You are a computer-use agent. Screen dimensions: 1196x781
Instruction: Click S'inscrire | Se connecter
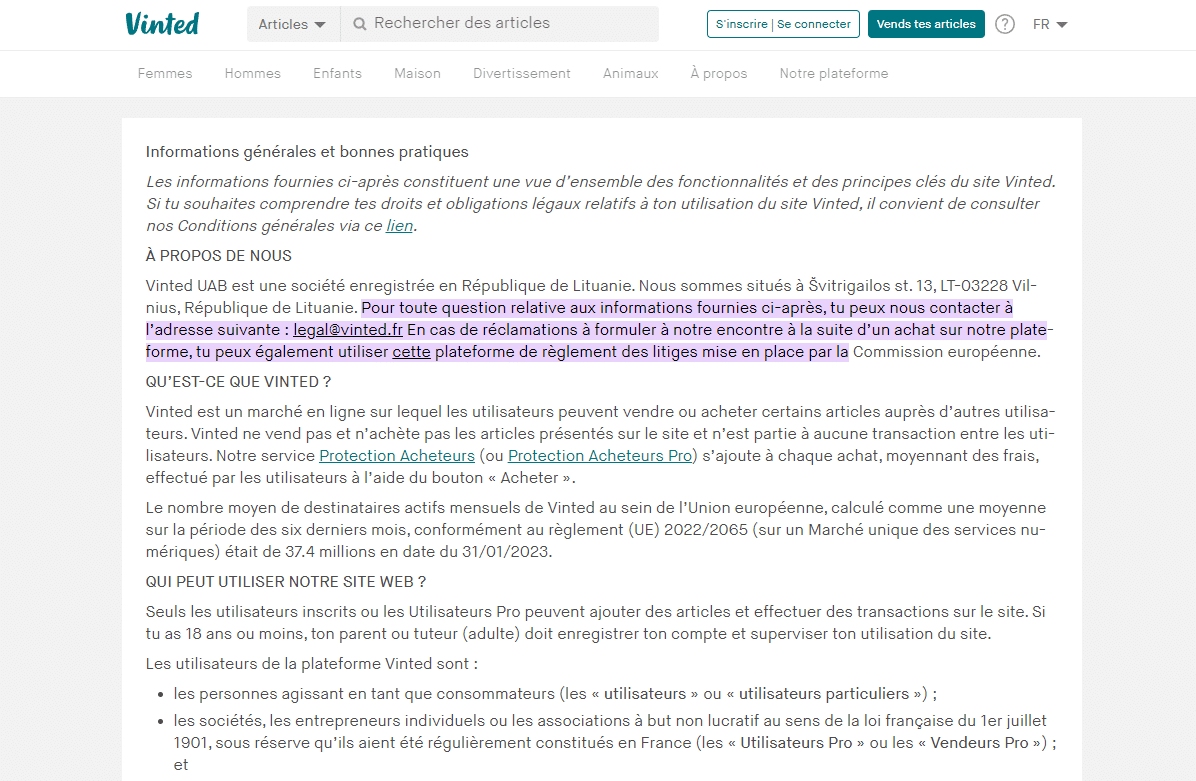point(783,23)
